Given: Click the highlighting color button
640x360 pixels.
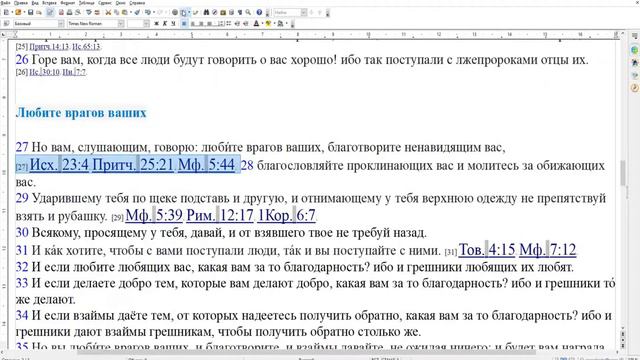Looking at the screenshot, I should click(268, 24).
